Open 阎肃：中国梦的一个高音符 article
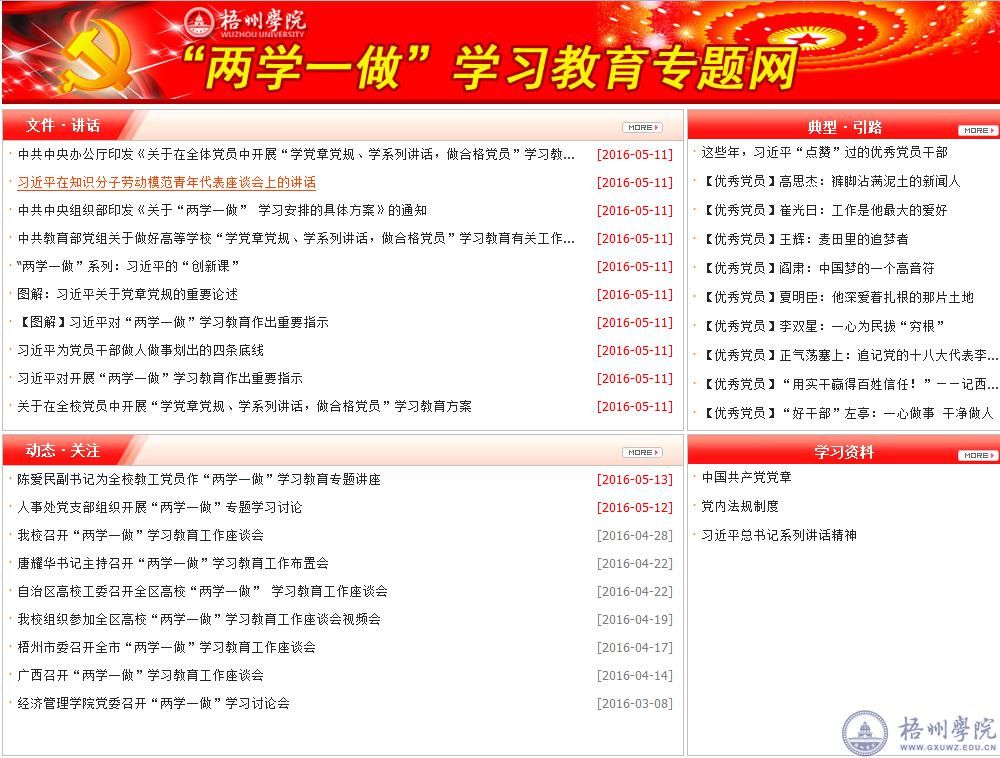The image size is (1000, 758). [818, 268]
